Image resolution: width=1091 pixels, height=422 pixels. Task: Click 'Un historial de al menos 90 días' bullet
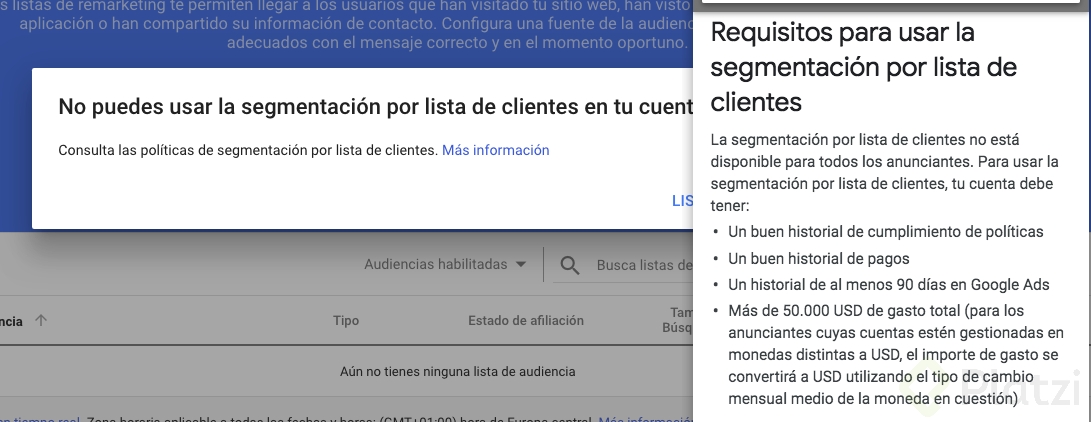tap(889, 284)
